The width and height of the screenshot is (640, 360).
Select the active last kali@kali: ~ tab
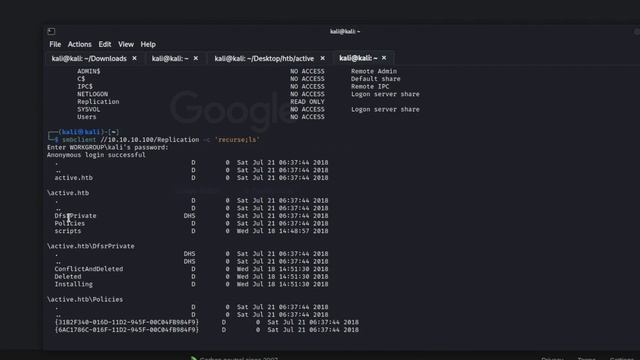click(x=358, y=58)
